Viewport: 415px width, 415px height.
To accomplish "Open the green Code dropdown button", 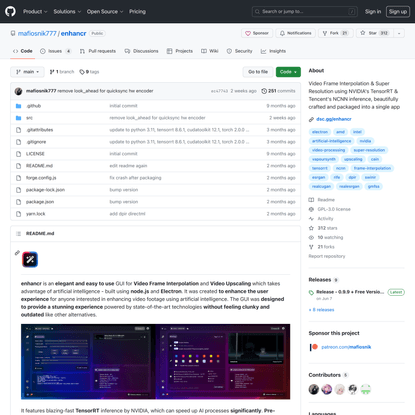I will pos(288,72).
